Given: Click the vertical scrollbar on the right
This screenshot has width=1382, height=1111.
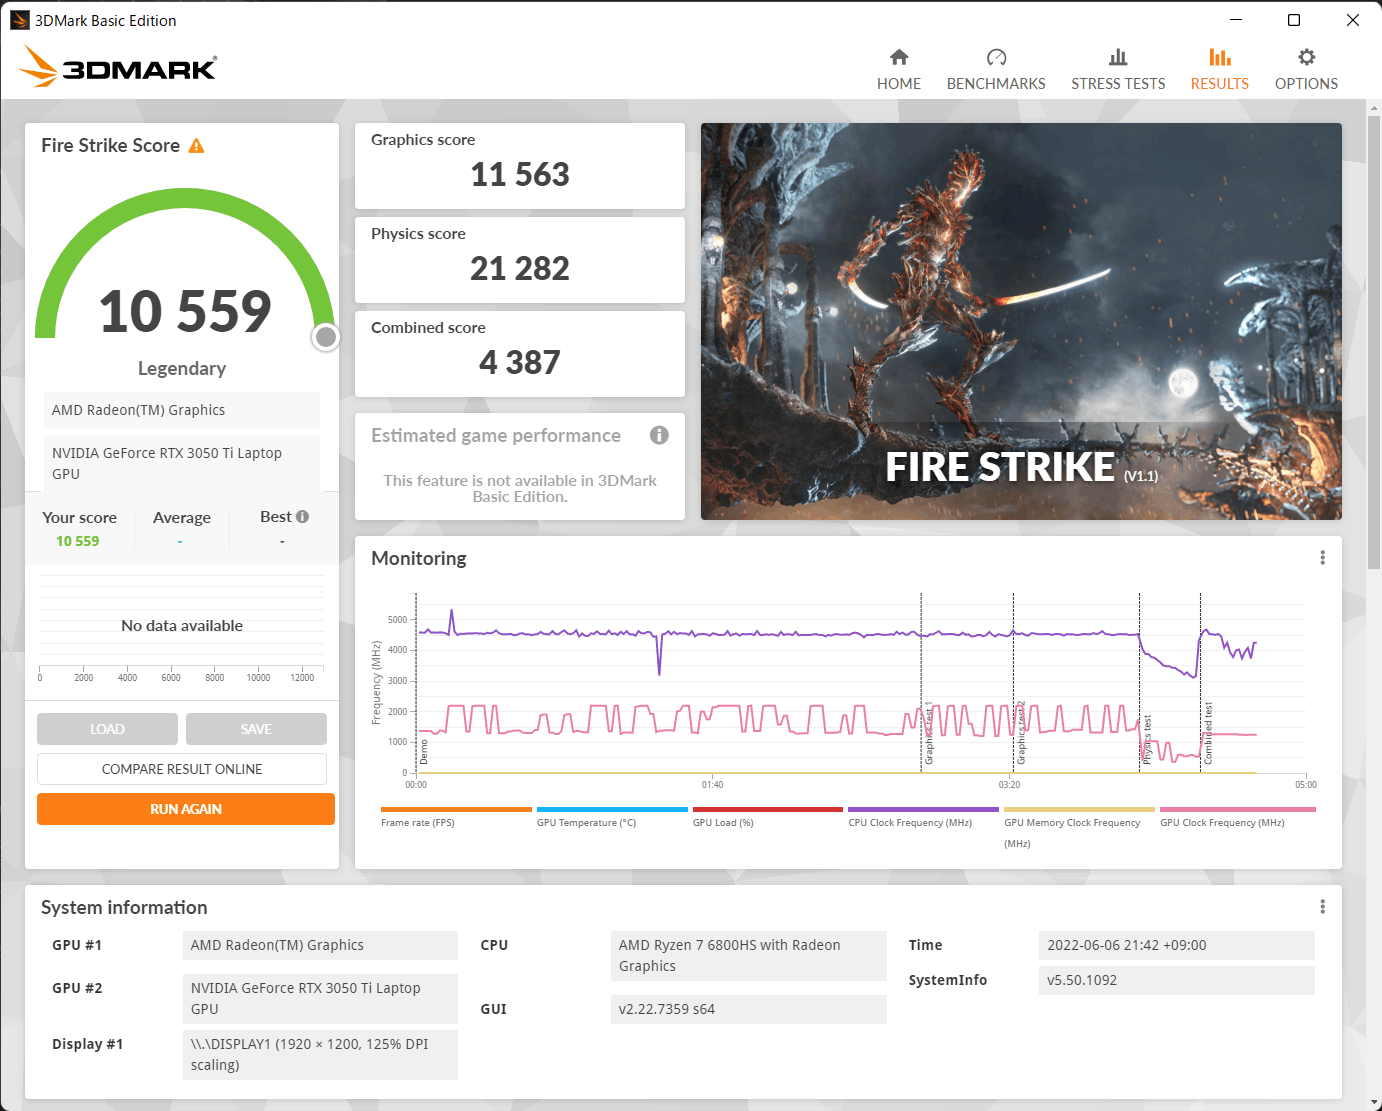Looking at the screenshot, I should click(x=1374, y=340).
